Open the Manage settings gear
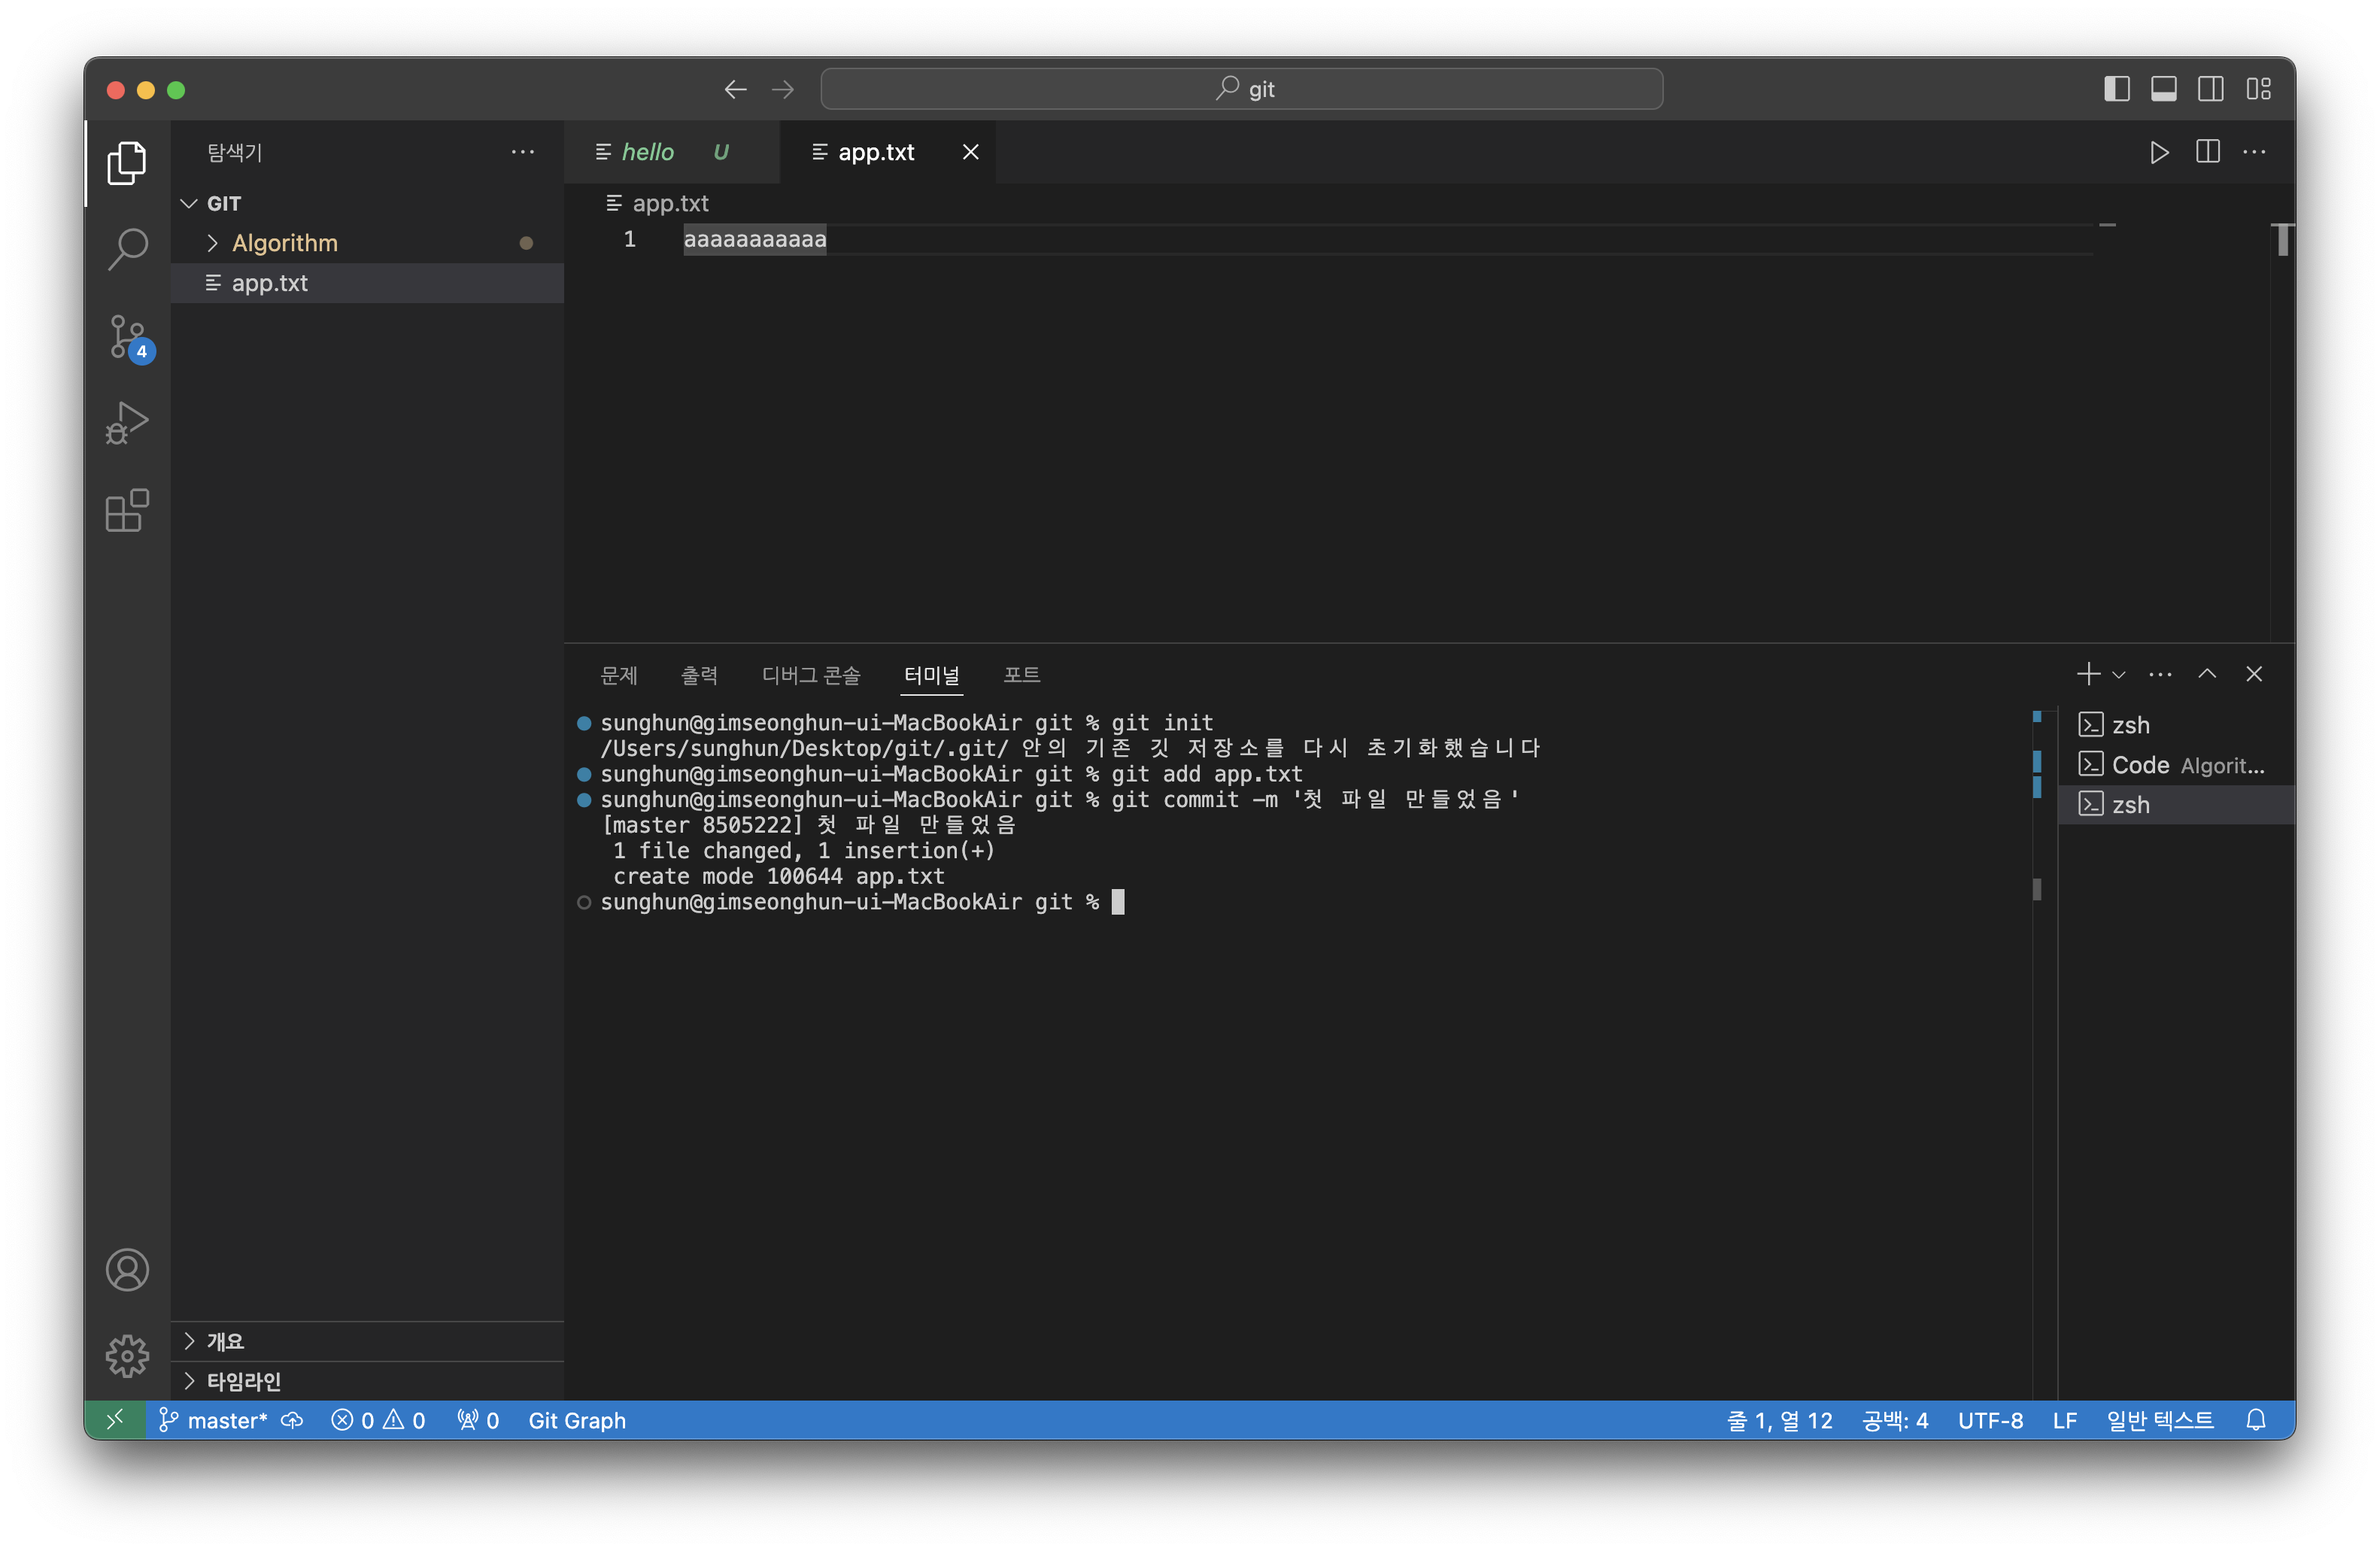2380x1551 pixels. point(127,1356)
